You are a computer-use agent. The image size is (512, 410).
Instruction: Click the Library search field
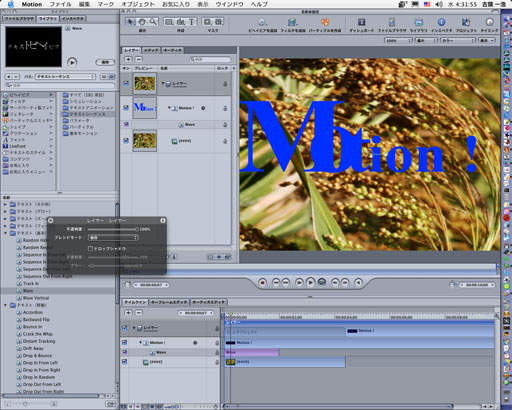pos(60,86)
